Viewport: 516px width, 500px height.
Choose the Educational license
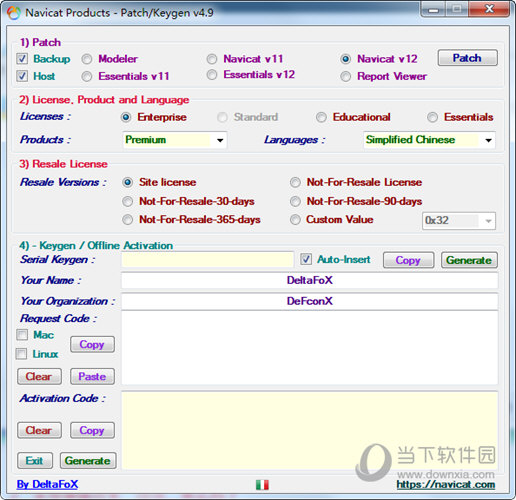[x=321, y=117]
